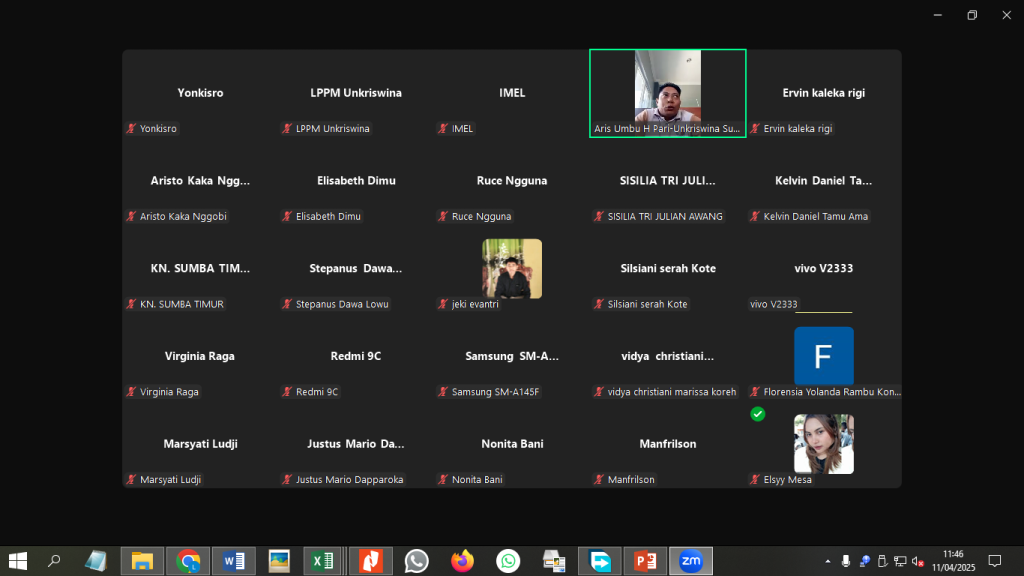1024x576 pixels.
Task: Open the Windows notification center
Action: (x=995, y=561)
